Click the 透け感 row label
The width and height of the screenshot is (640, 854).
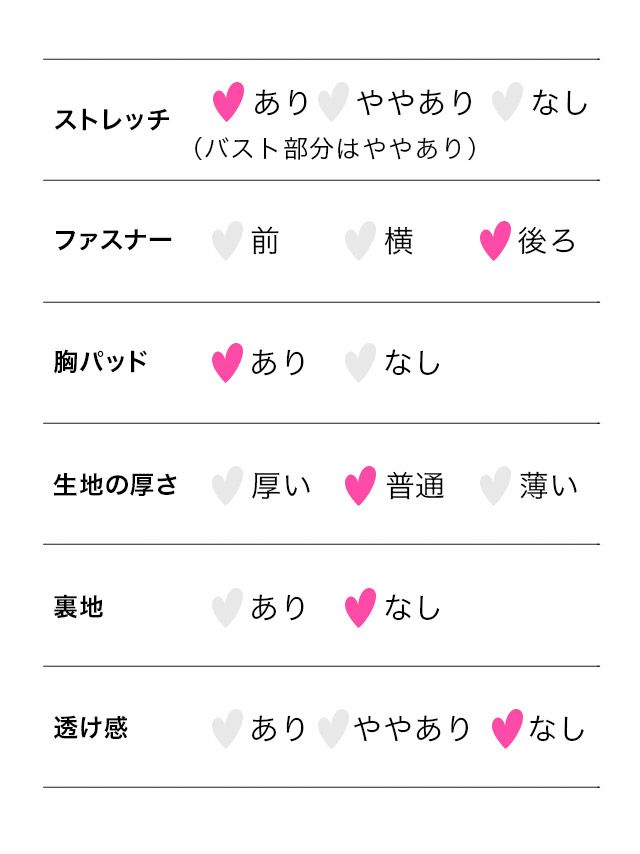click(90, 727)
